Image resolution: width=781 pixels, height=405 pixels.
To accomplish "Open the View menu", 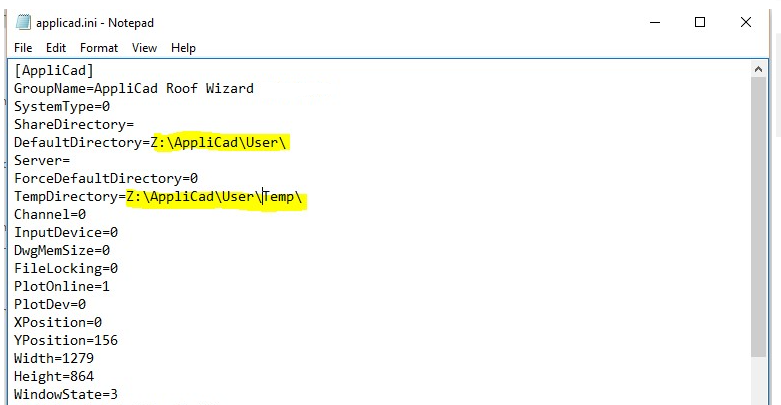I will 144,48.
